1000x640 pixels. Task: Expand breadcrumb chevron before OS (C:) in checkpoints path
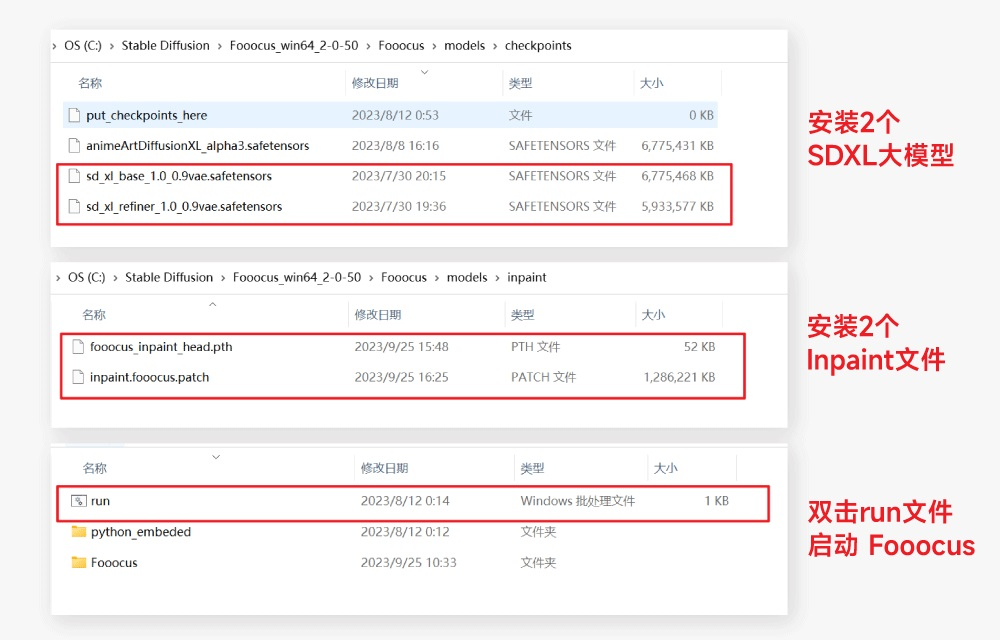tap(56, 46)
